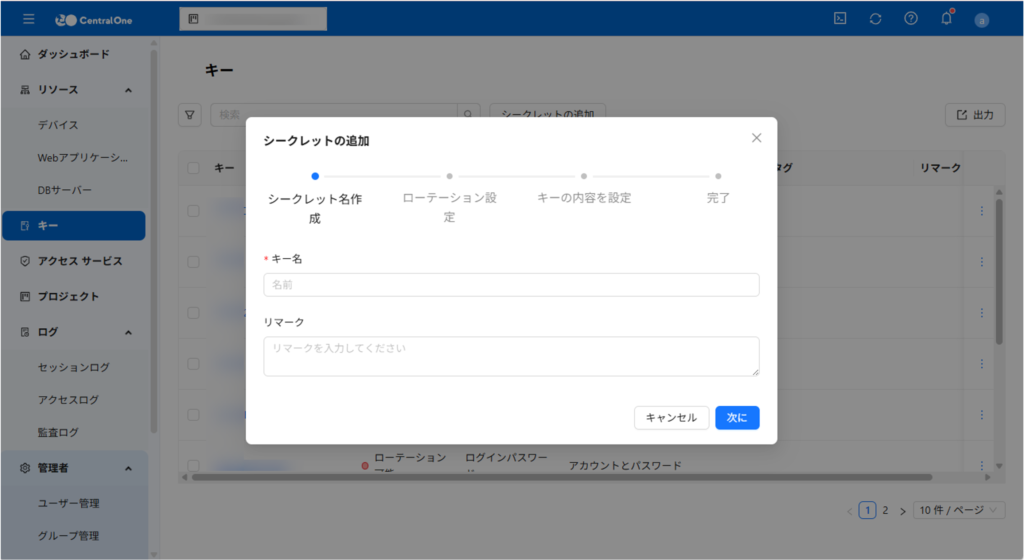Viewport: 1024px width, 560px height.
Task: Select セッションログ in the sidebar
Action: (73, 367)
